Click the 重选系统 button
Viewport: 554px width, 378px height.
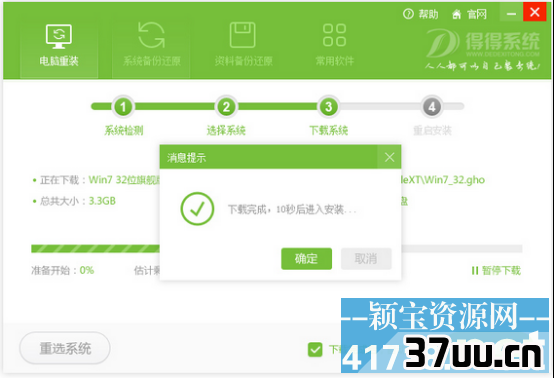click(x=65, y=348)
